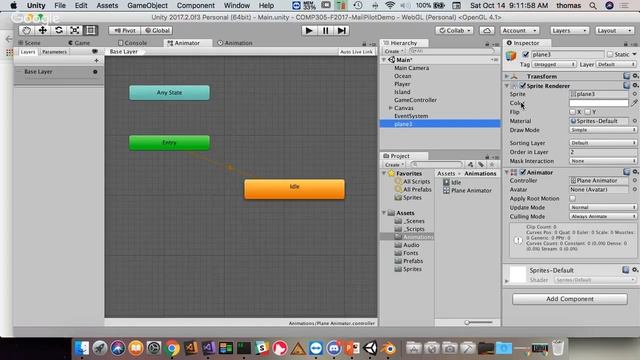Image resolution: width=640 pixels, height=360 pixels.
Task: Open Update Mode dropdown
Action: pos(603,207)
